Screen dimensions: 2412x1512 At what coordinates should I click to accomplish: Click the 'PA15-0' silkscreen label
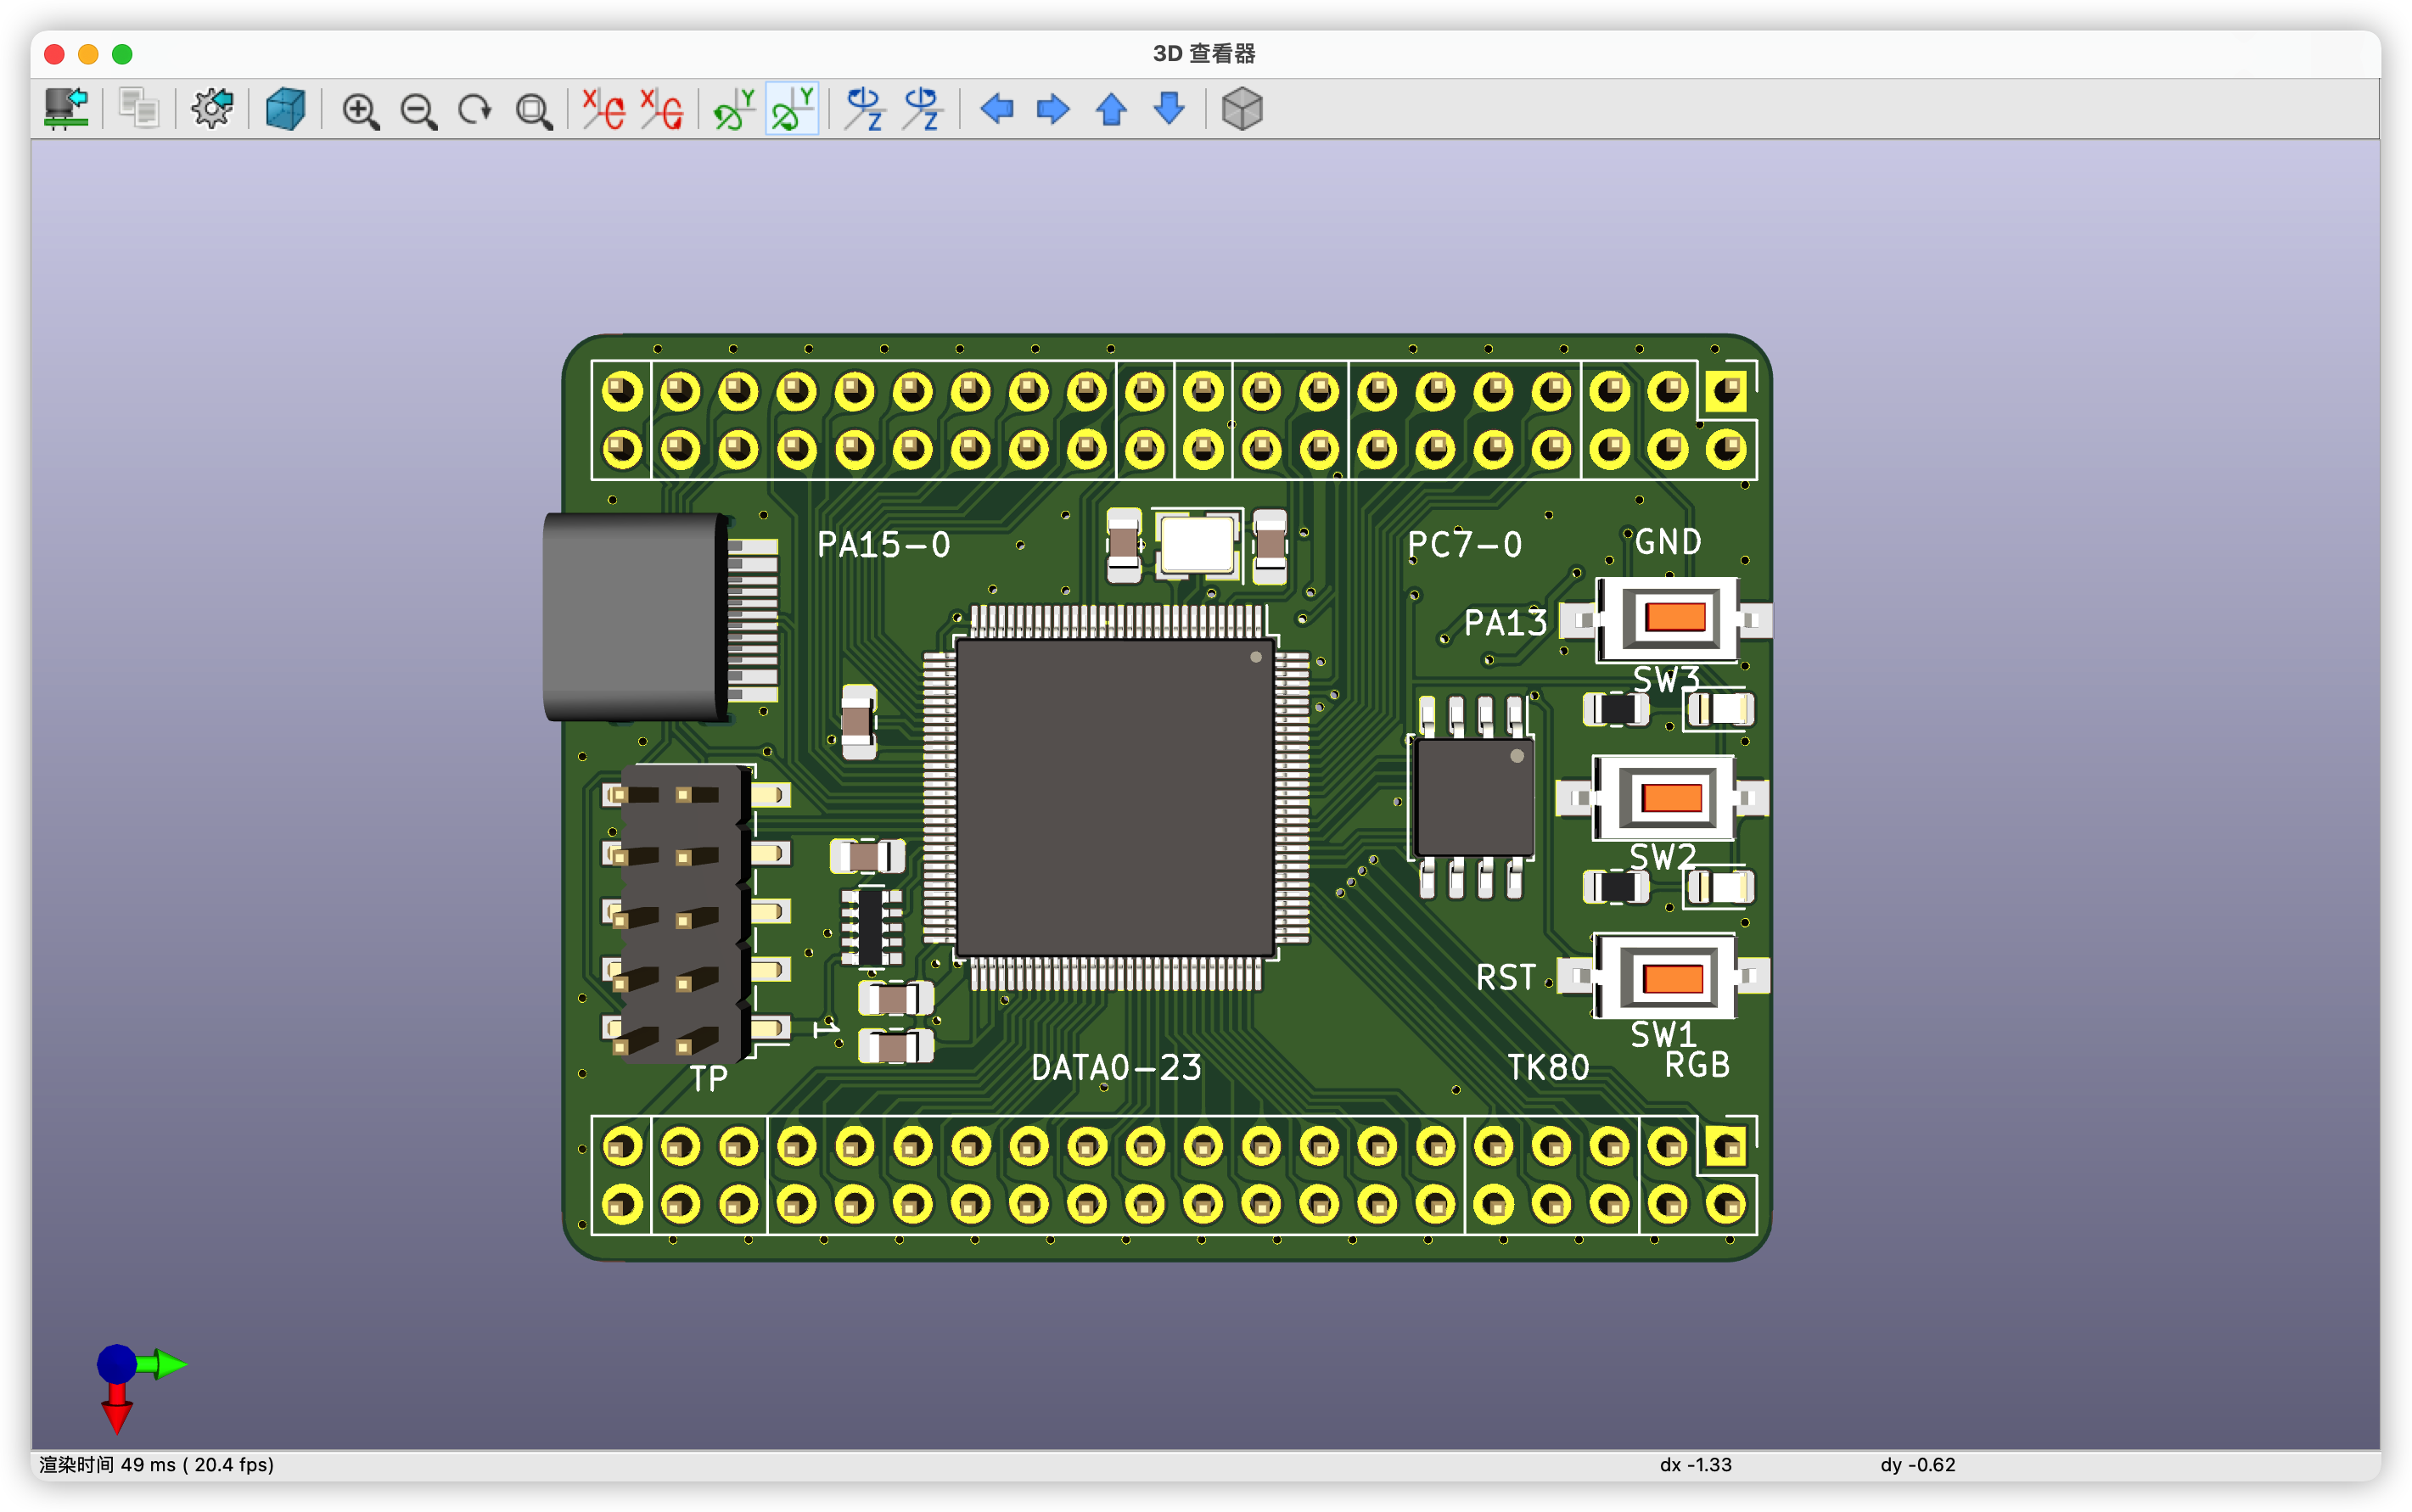[x=884, y=545]
